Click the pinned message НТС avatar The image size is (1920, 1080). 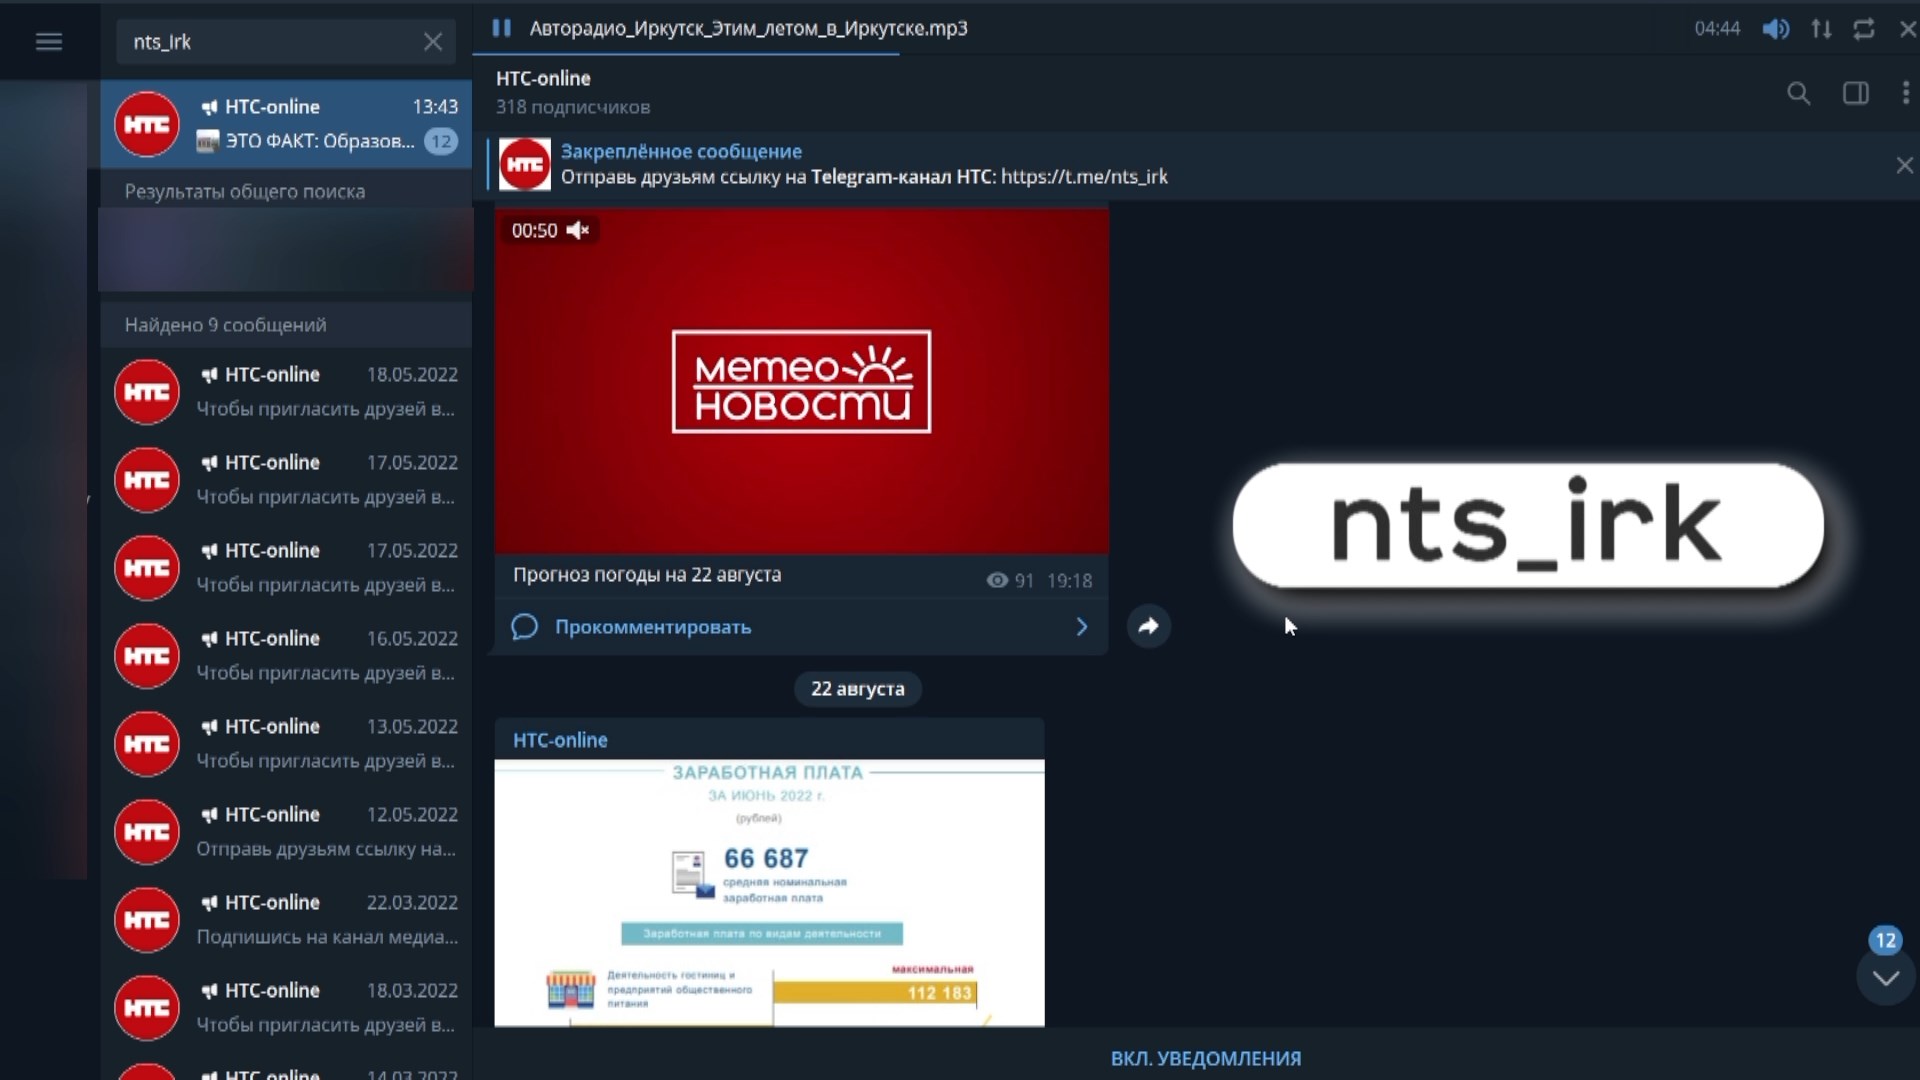point(524,165)
